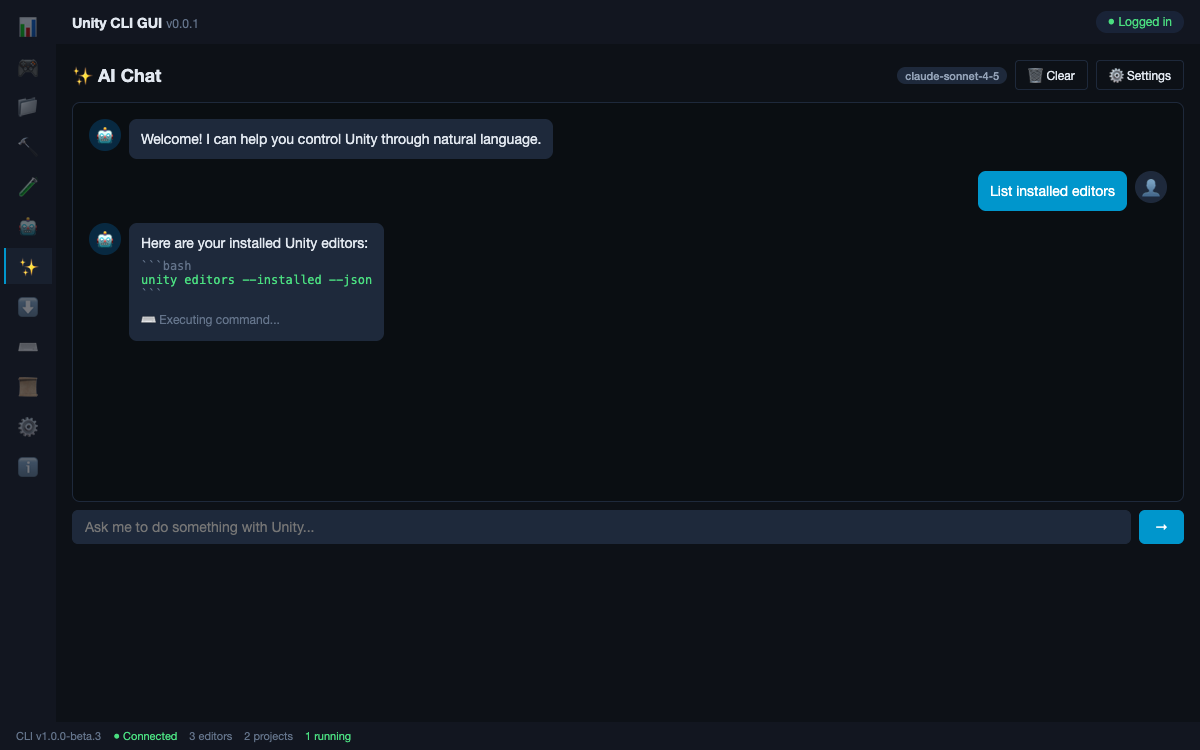Click the Unity CLI GUI title
This screenshot has width=1200, height=750.
click(x=117, y=22)
